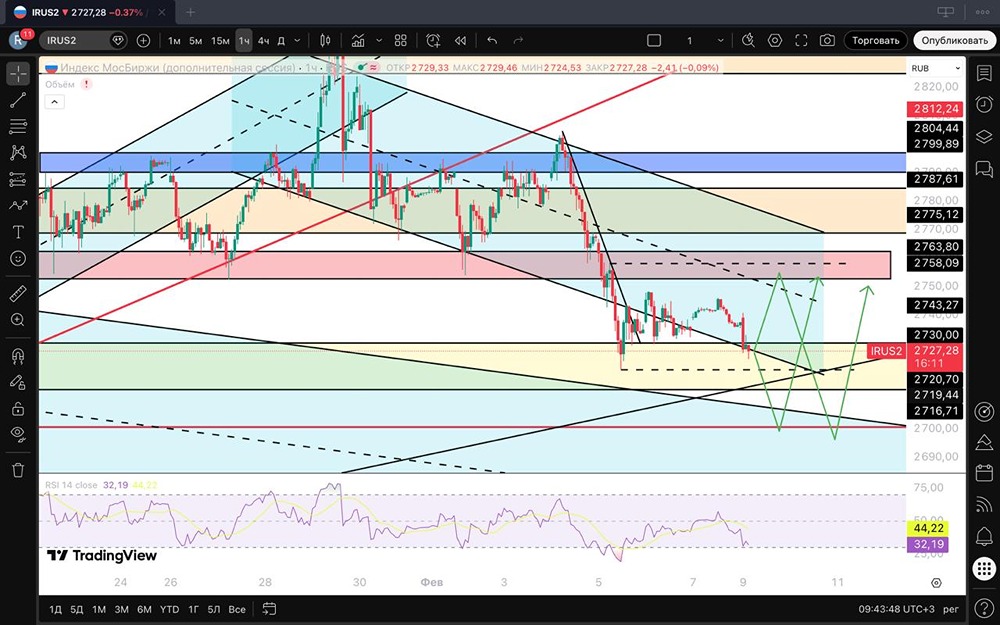
Task: Open the indicators menu
Action: pos(358,40)
